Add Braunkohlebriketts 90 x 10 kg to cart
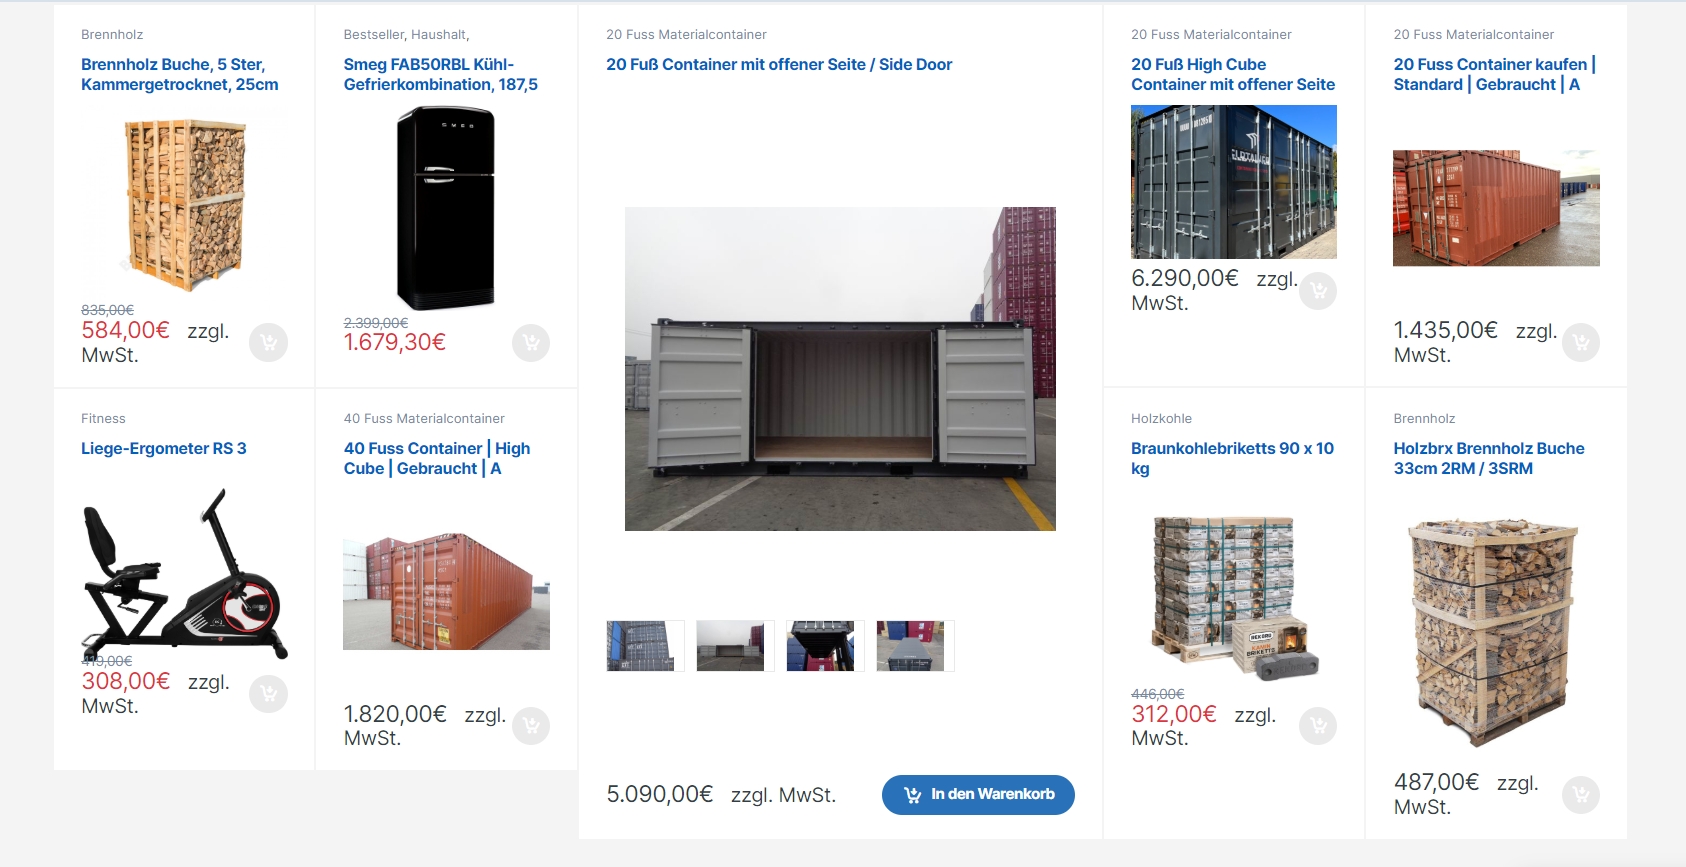1686x867 pixels. pos(1318,726)
